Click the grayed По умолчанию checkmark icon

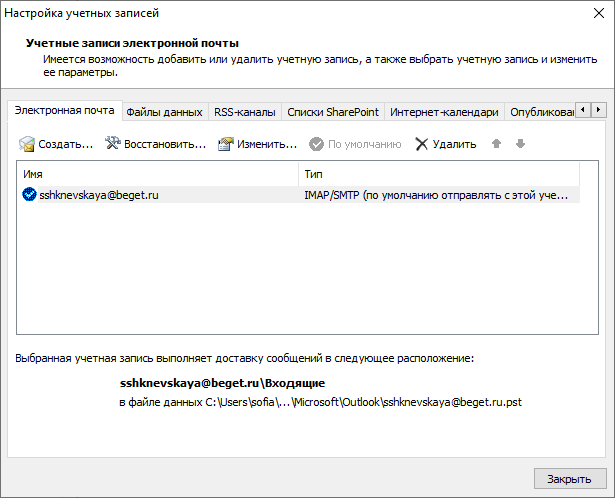pyautogui.click(x=316, y=144)
